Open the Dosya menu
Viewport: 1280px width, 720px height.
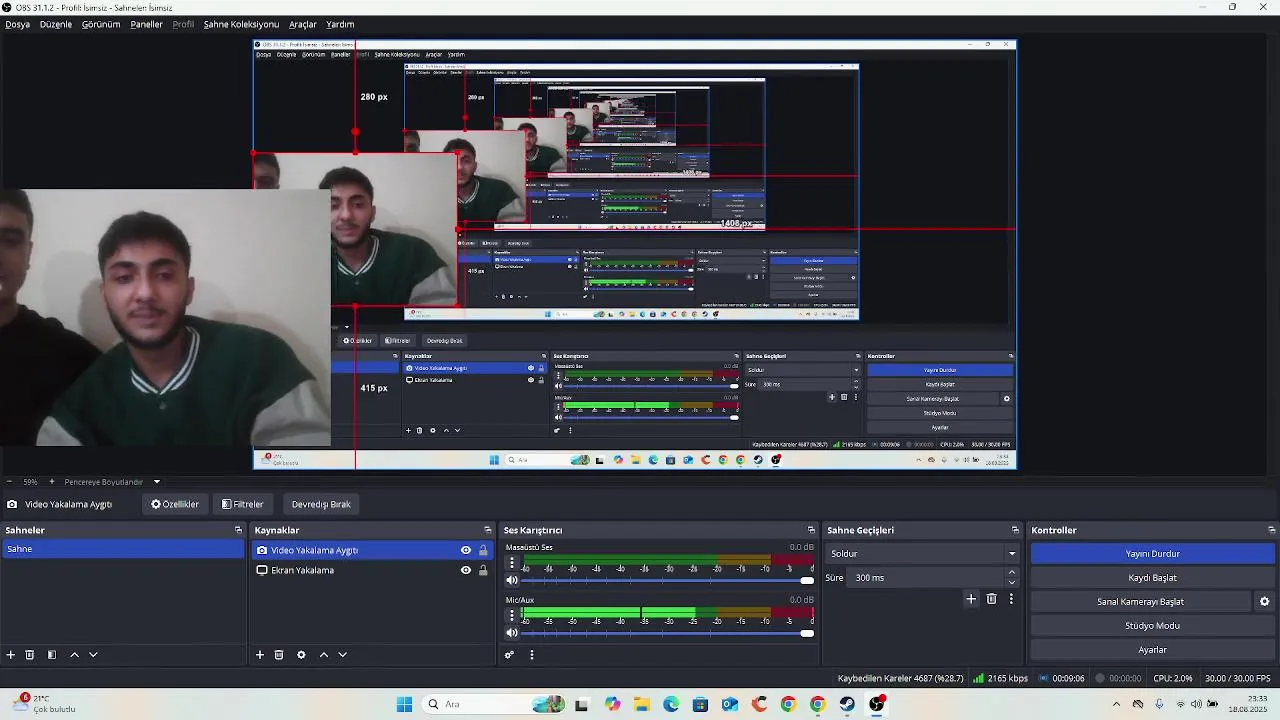17,24
